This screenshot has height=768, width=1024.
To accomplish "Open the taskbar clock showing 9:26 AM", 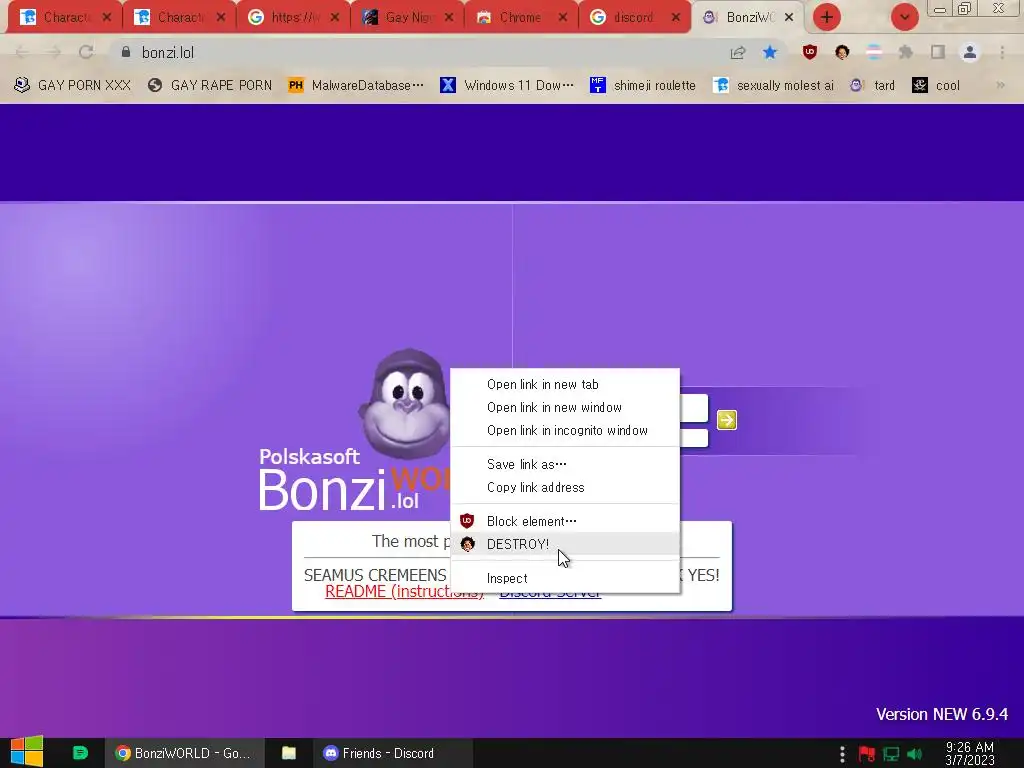I will [x=970, y=754].
